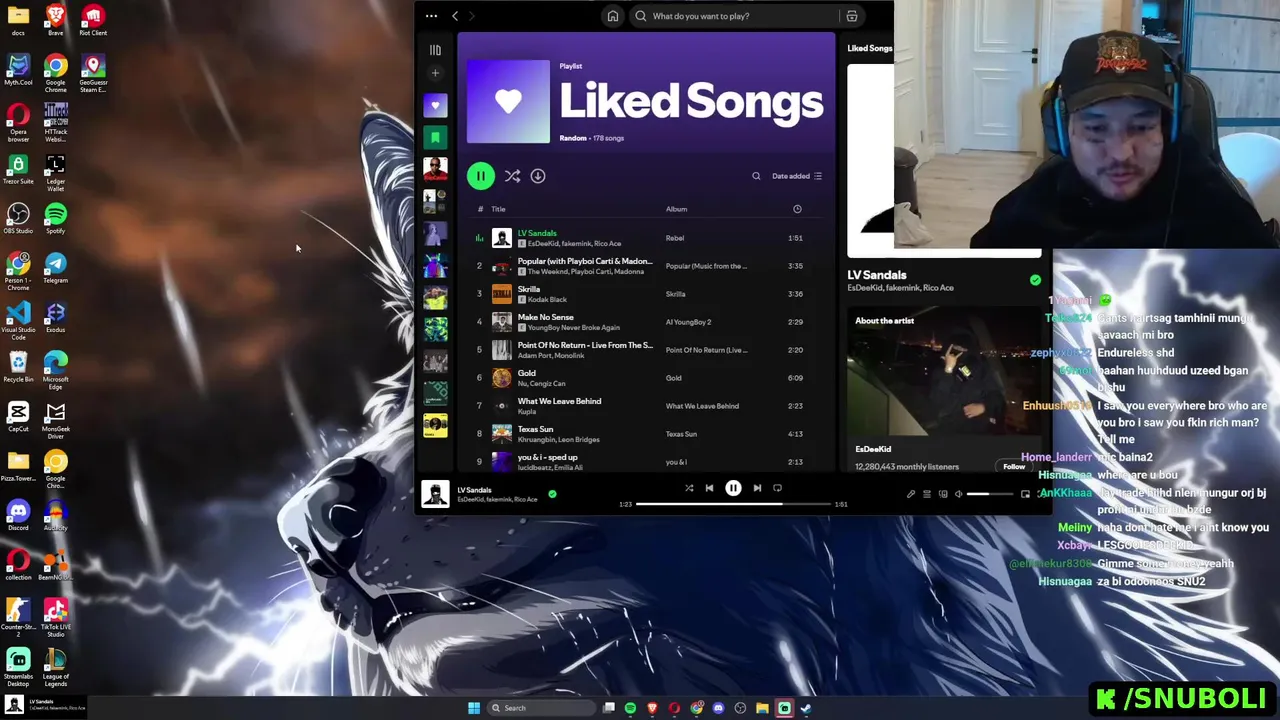
Task: Open the Telegram desktop shortcut
Action: coord(55,268)
